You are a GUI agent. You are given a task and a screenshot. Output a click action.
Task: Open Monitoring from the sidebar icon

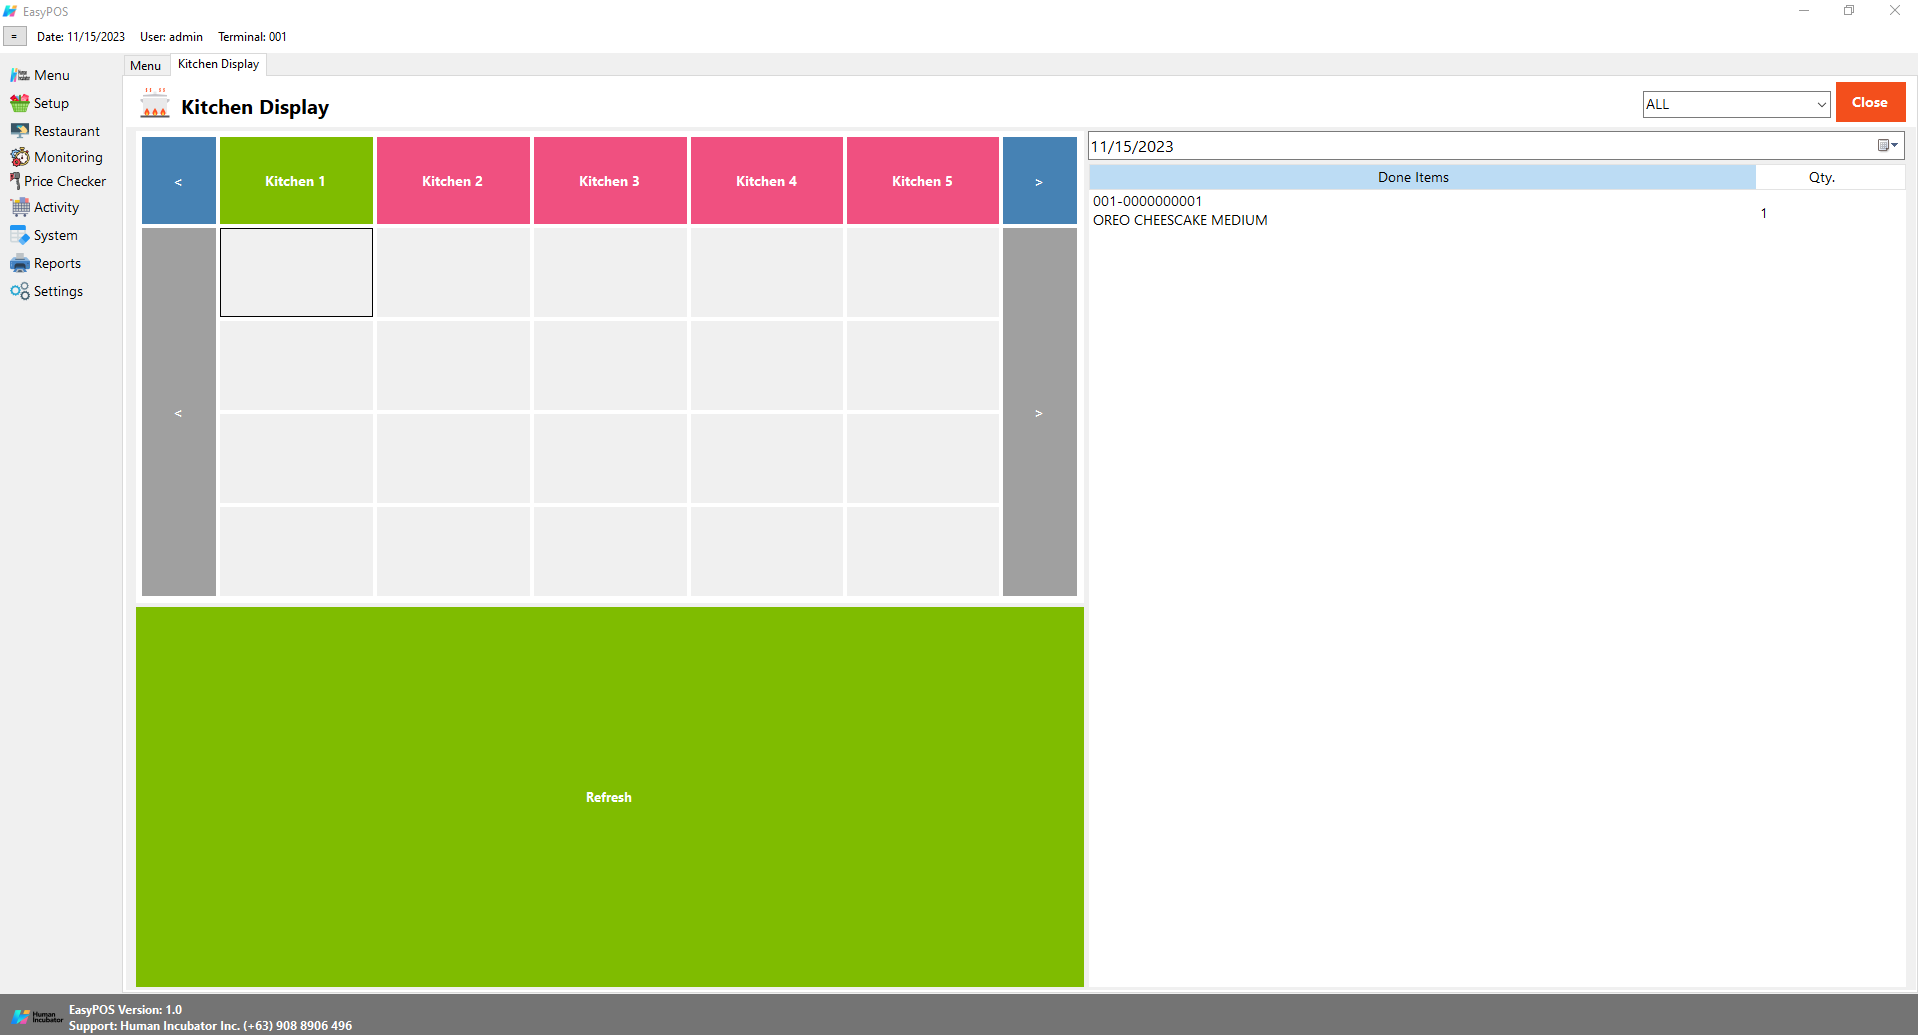[19, 157]
